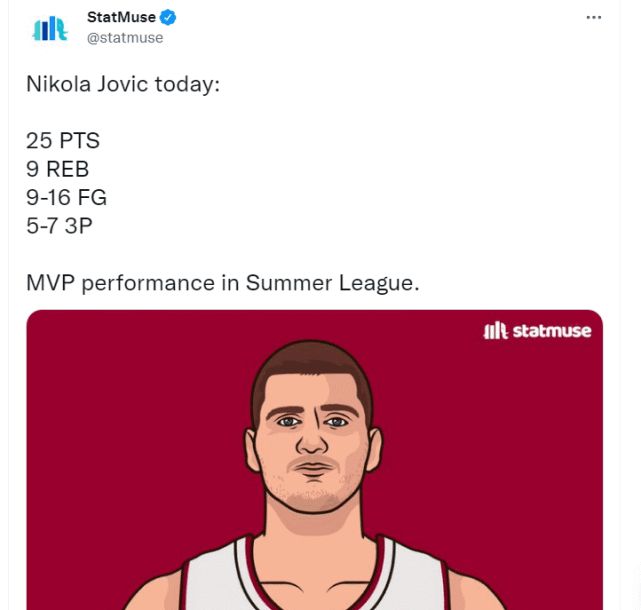The height and width of the screenshot is (610, 641).
Task: Click the "9-16 FG" stat line
Action: (x=66, y=197)
